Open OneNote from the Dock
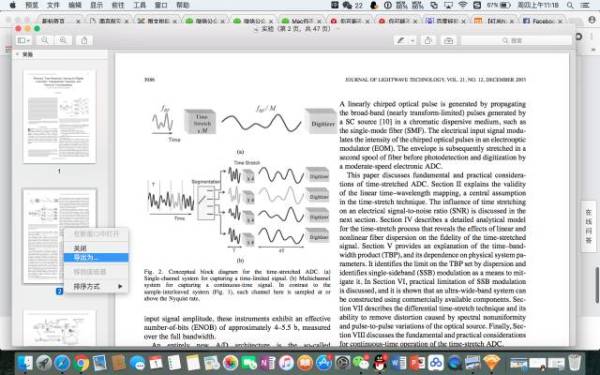 coord(268,362)
